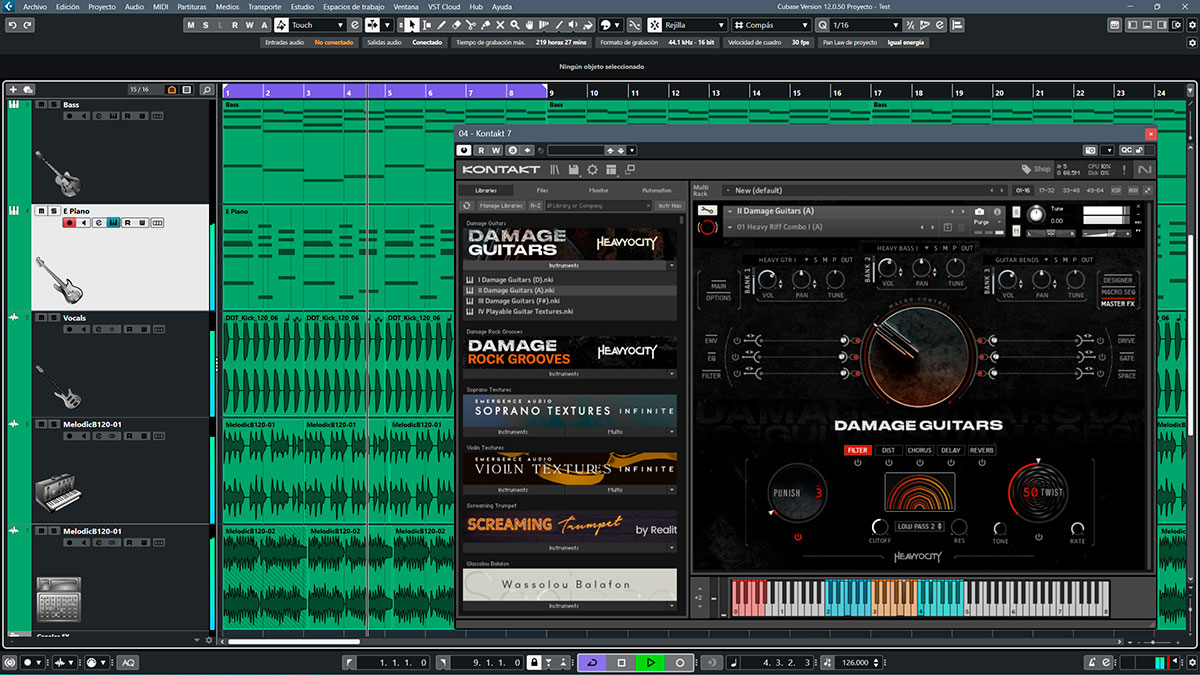Viewport: 1200px width, 675px height.
Task: Adjust the instrument Tune knob
Action: (1035, 214)
